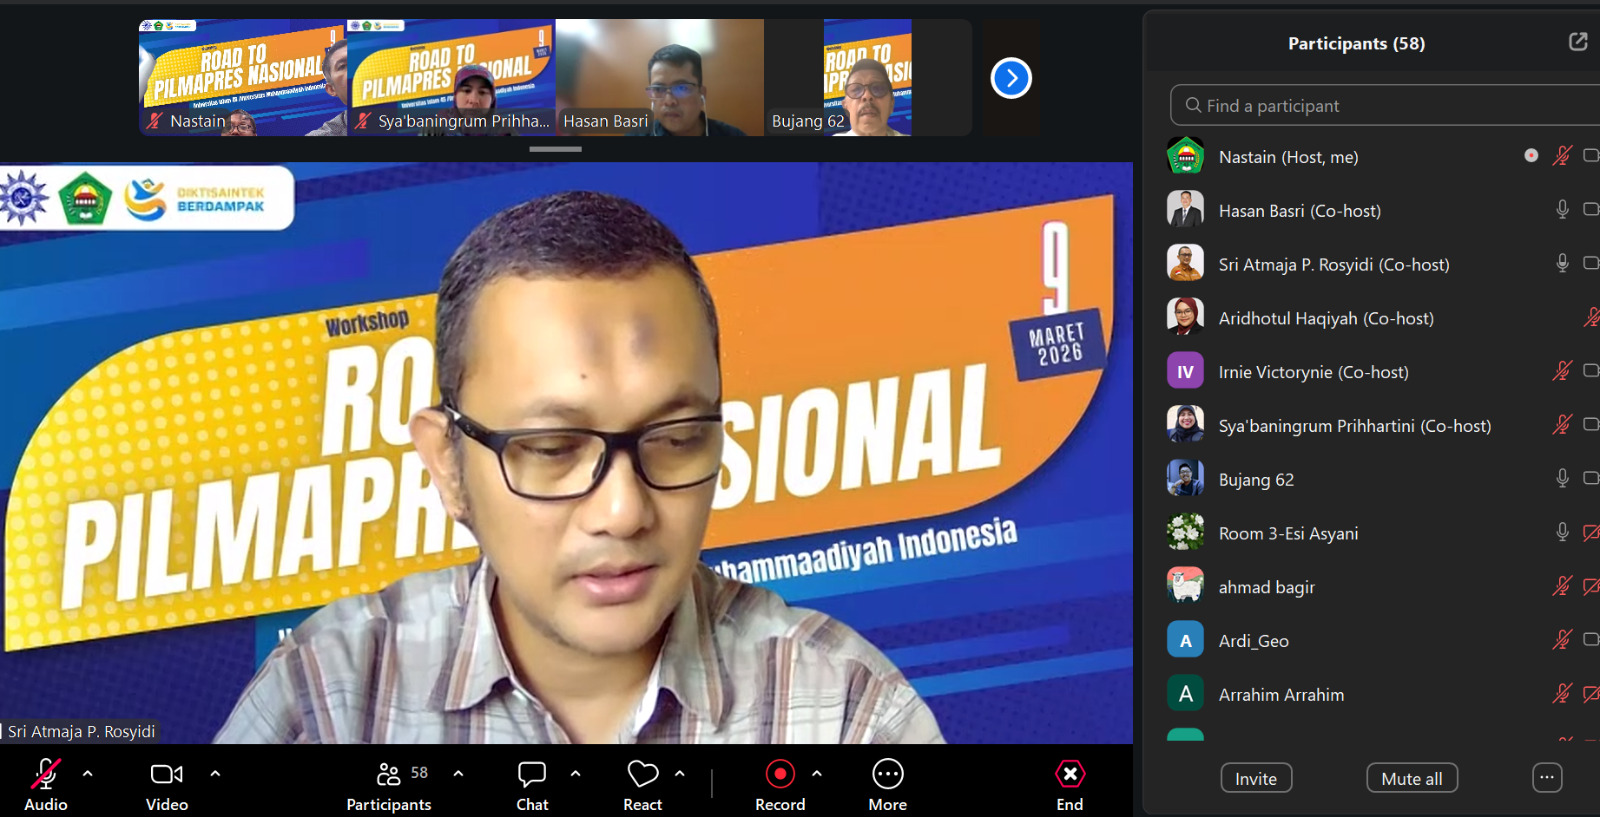Click the 'Participants (58)' panel title
The height and width of the screenshot is (817, 1600).
tap(1356, 43)
